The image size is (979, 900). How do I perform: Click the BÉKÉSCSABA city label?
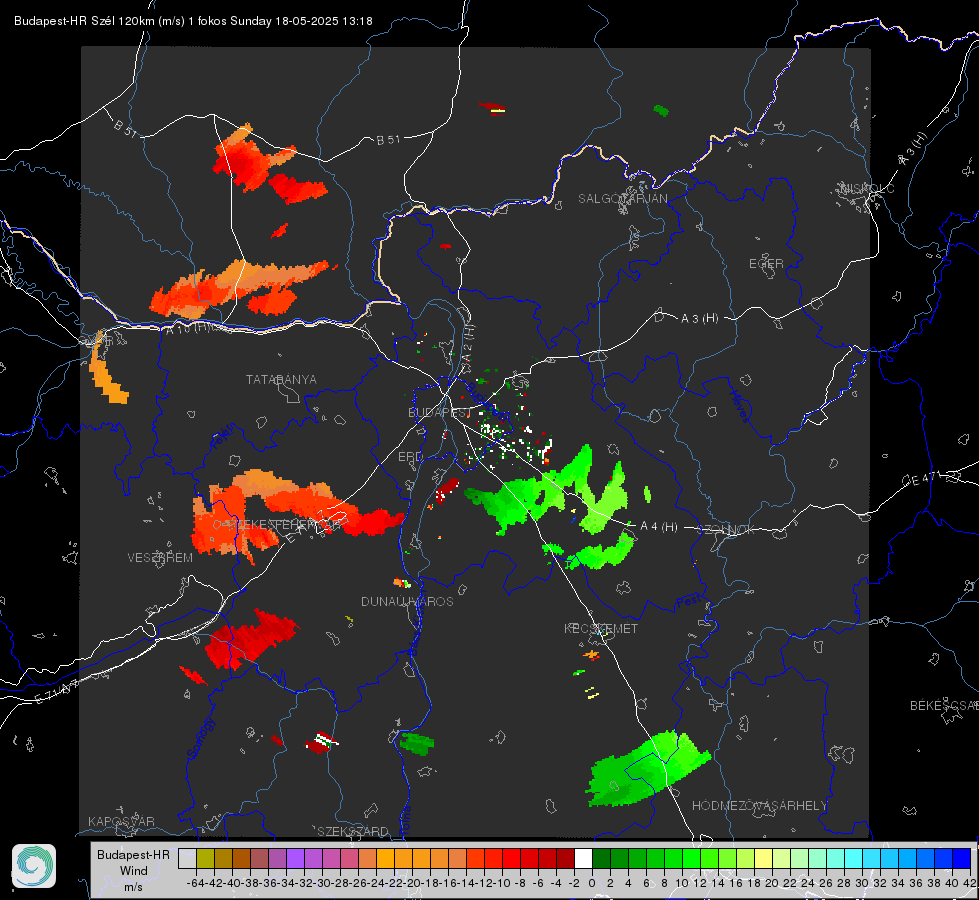944,705
